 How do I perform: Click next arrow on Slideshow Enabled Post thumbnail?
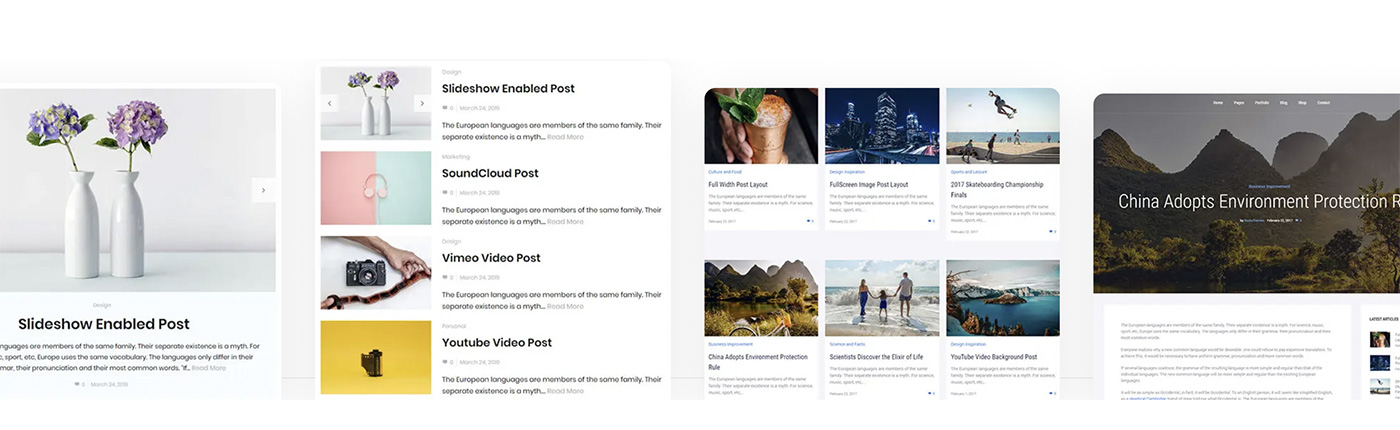coord(422,103)
